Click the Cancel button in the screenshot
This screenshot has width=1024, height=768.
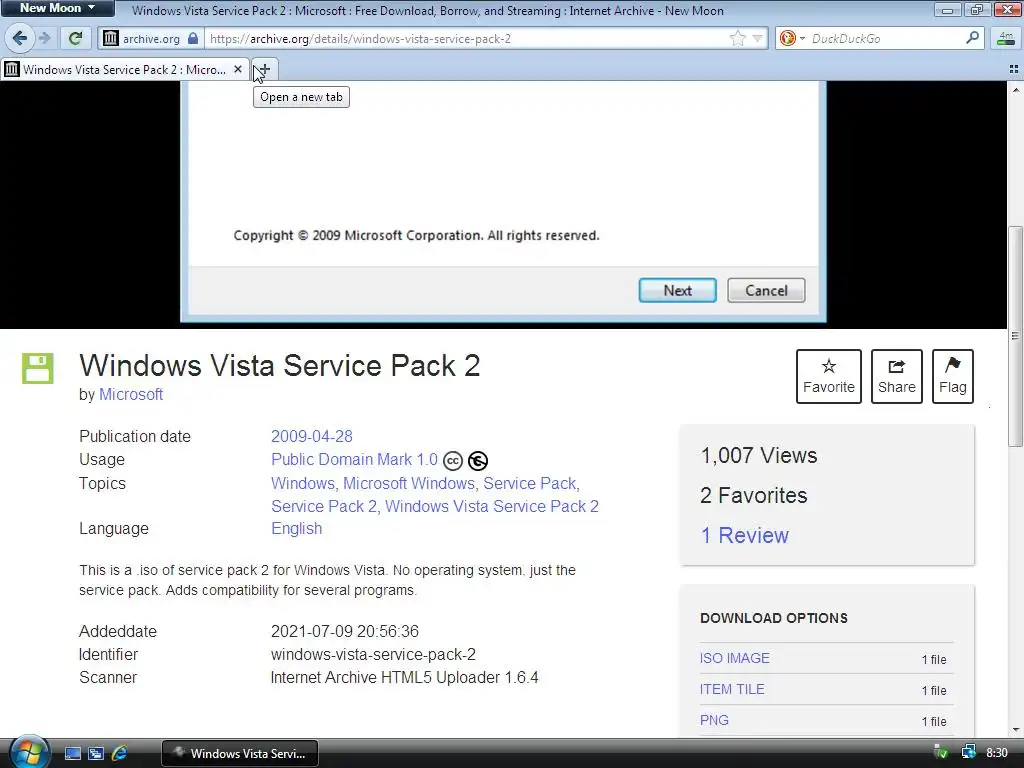[x=766, y=291]
